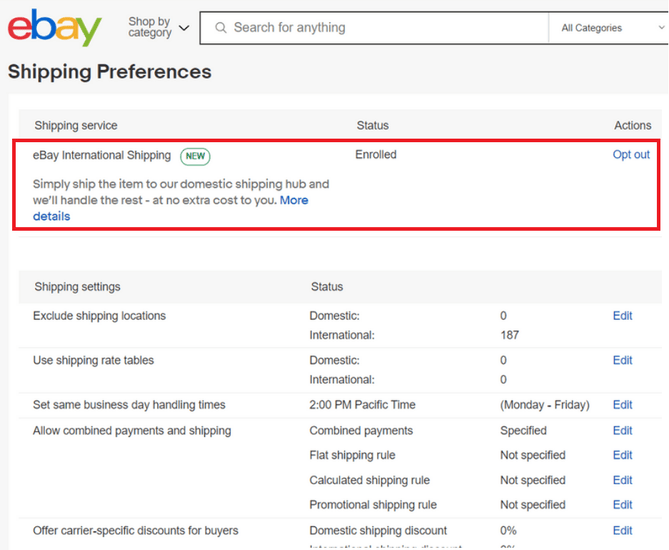Click the Domestic: label under Exclude shipping locations
669x550 pixels.
(x=335, y=316)
